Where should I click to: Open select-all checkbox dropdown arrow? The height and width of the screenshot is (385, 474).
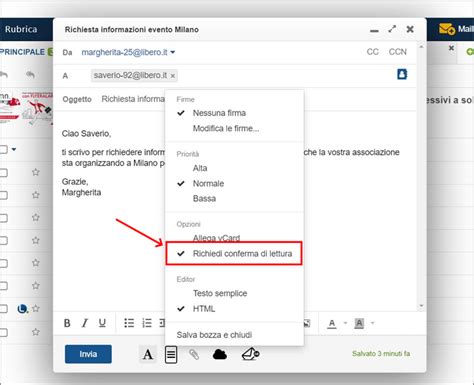pos(14,149)
